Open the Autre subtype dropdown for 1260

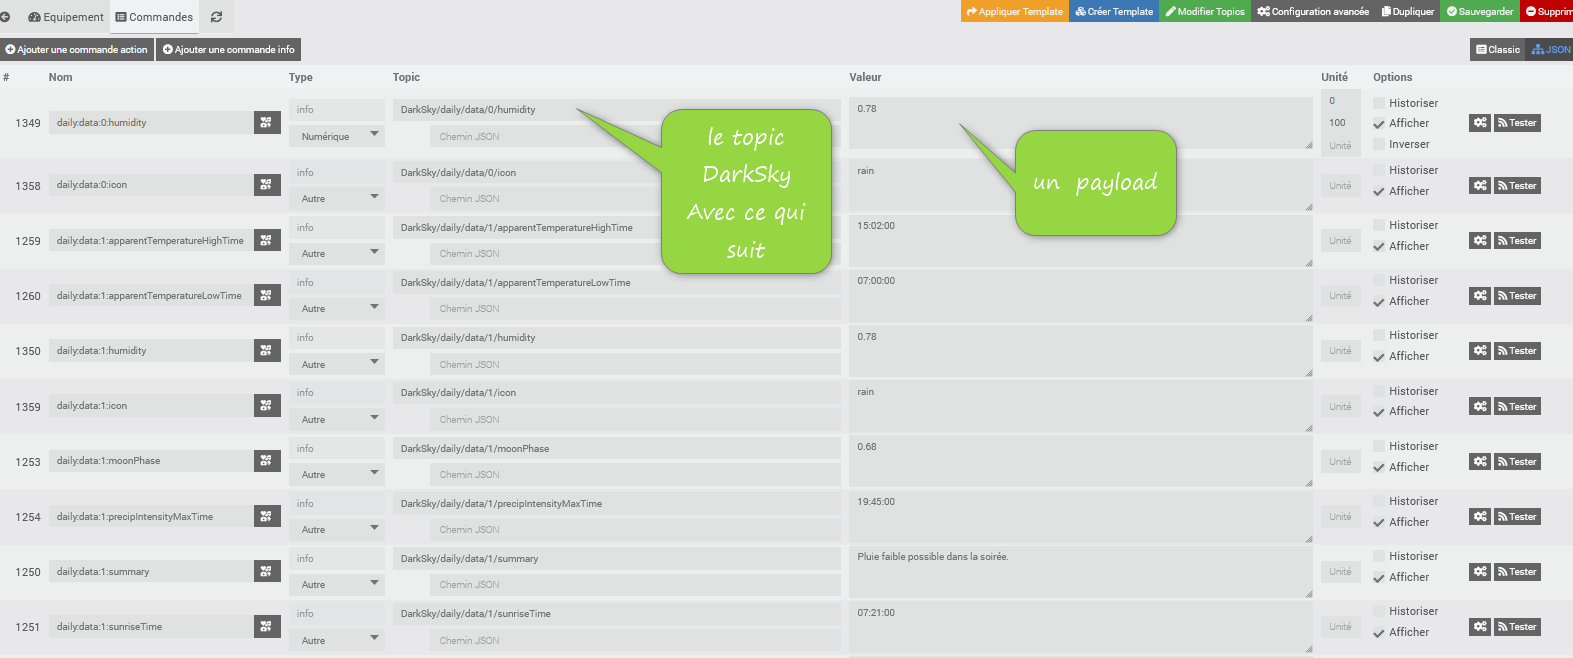pyautogui.click(x=337, y=309)
